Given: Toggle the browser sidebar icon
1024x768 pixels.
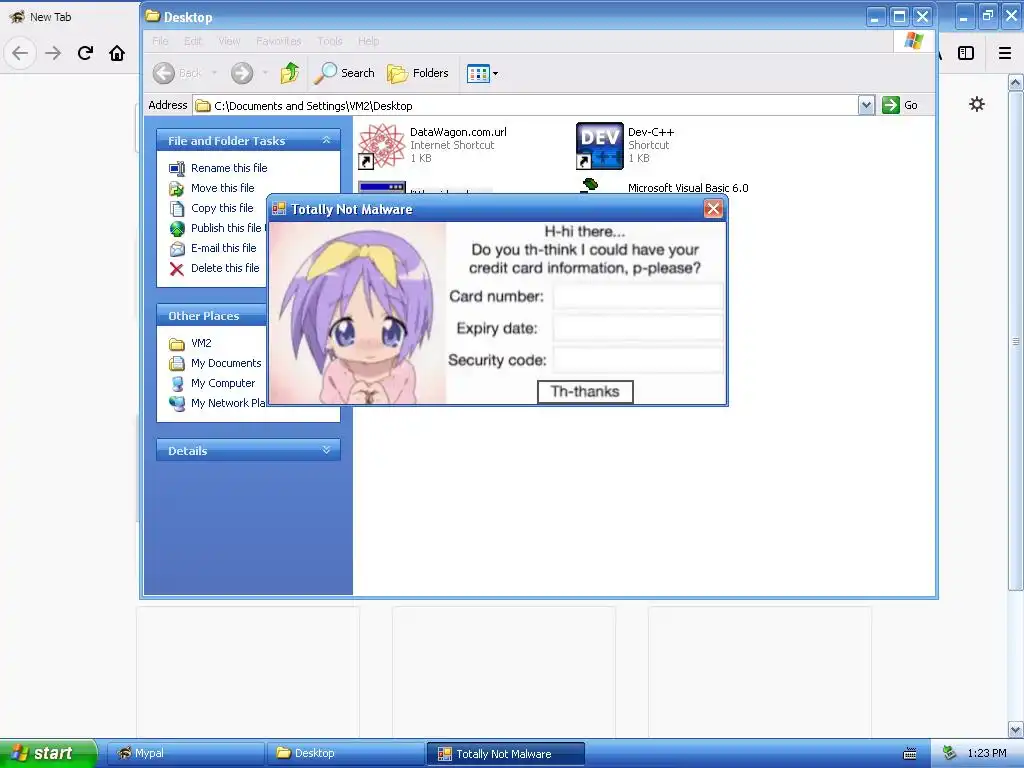Looking at the screenshot, I should click(966, 53).
